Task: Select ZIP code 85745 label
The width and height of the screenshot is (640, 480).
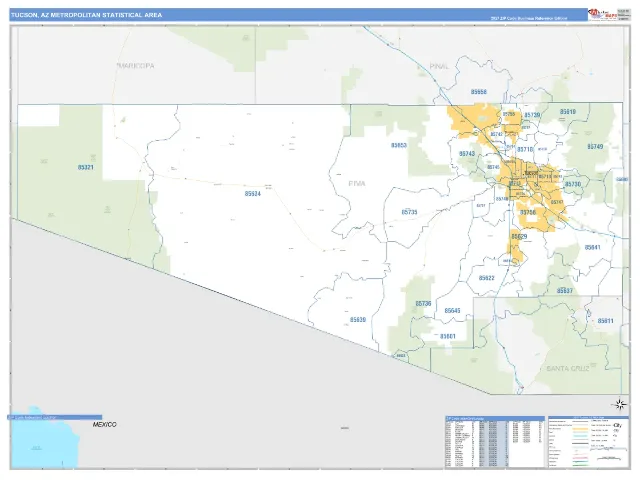Action: coord(493,167)
